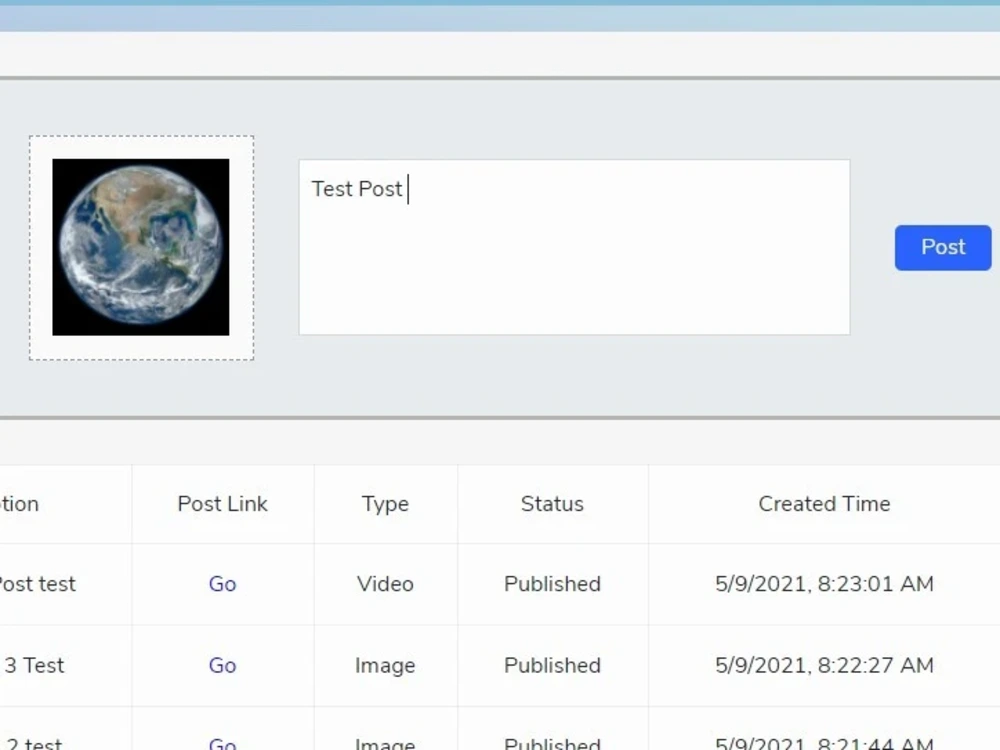The width and height of the screenshot is (1000, 750).
Task: Select the Earth image thumbnail
Action: 141,247
